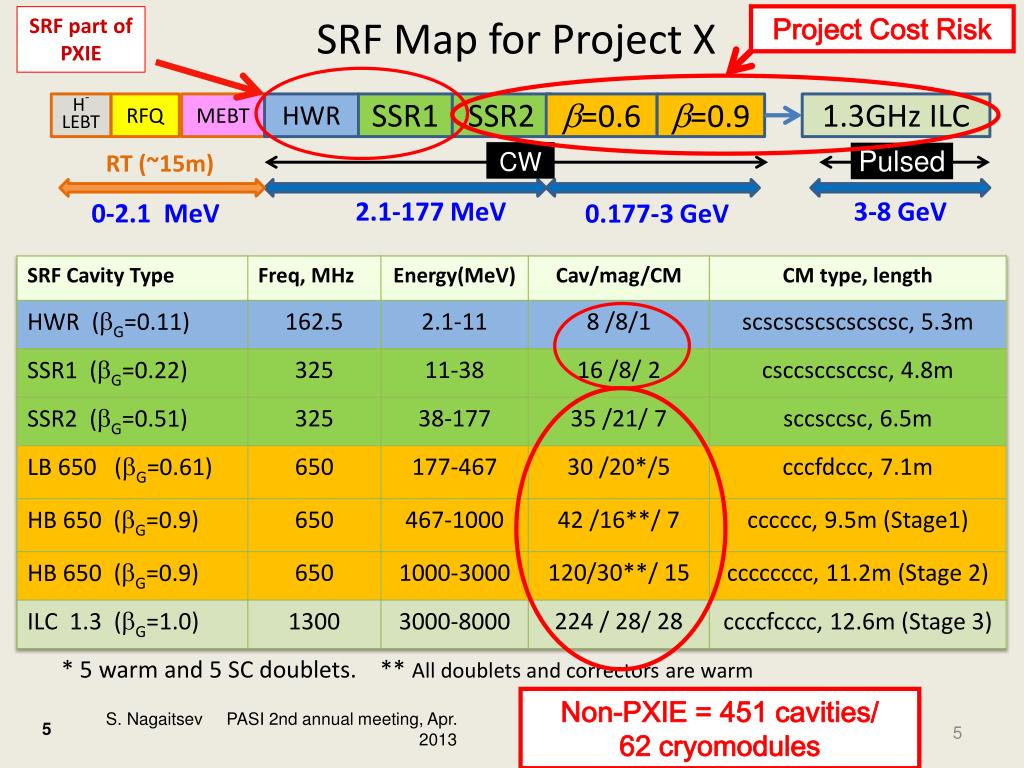Click the '3000-8000' energy cell
Screen dimensions: 1024x768
pos(455,622)
